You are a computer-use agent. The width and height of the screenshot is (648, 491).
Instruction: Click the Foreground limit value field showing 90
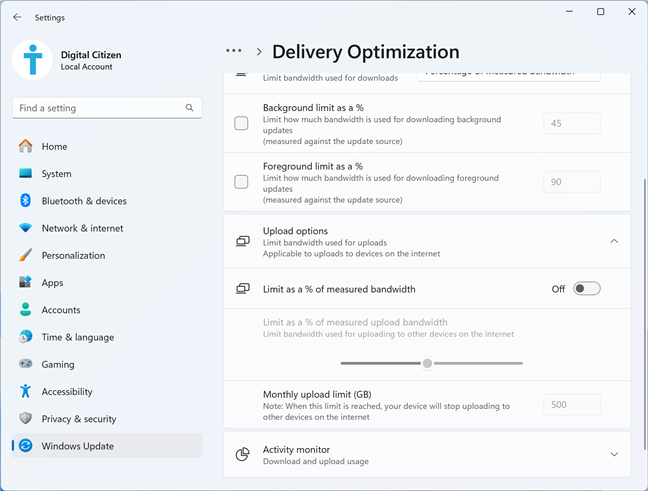572,182
